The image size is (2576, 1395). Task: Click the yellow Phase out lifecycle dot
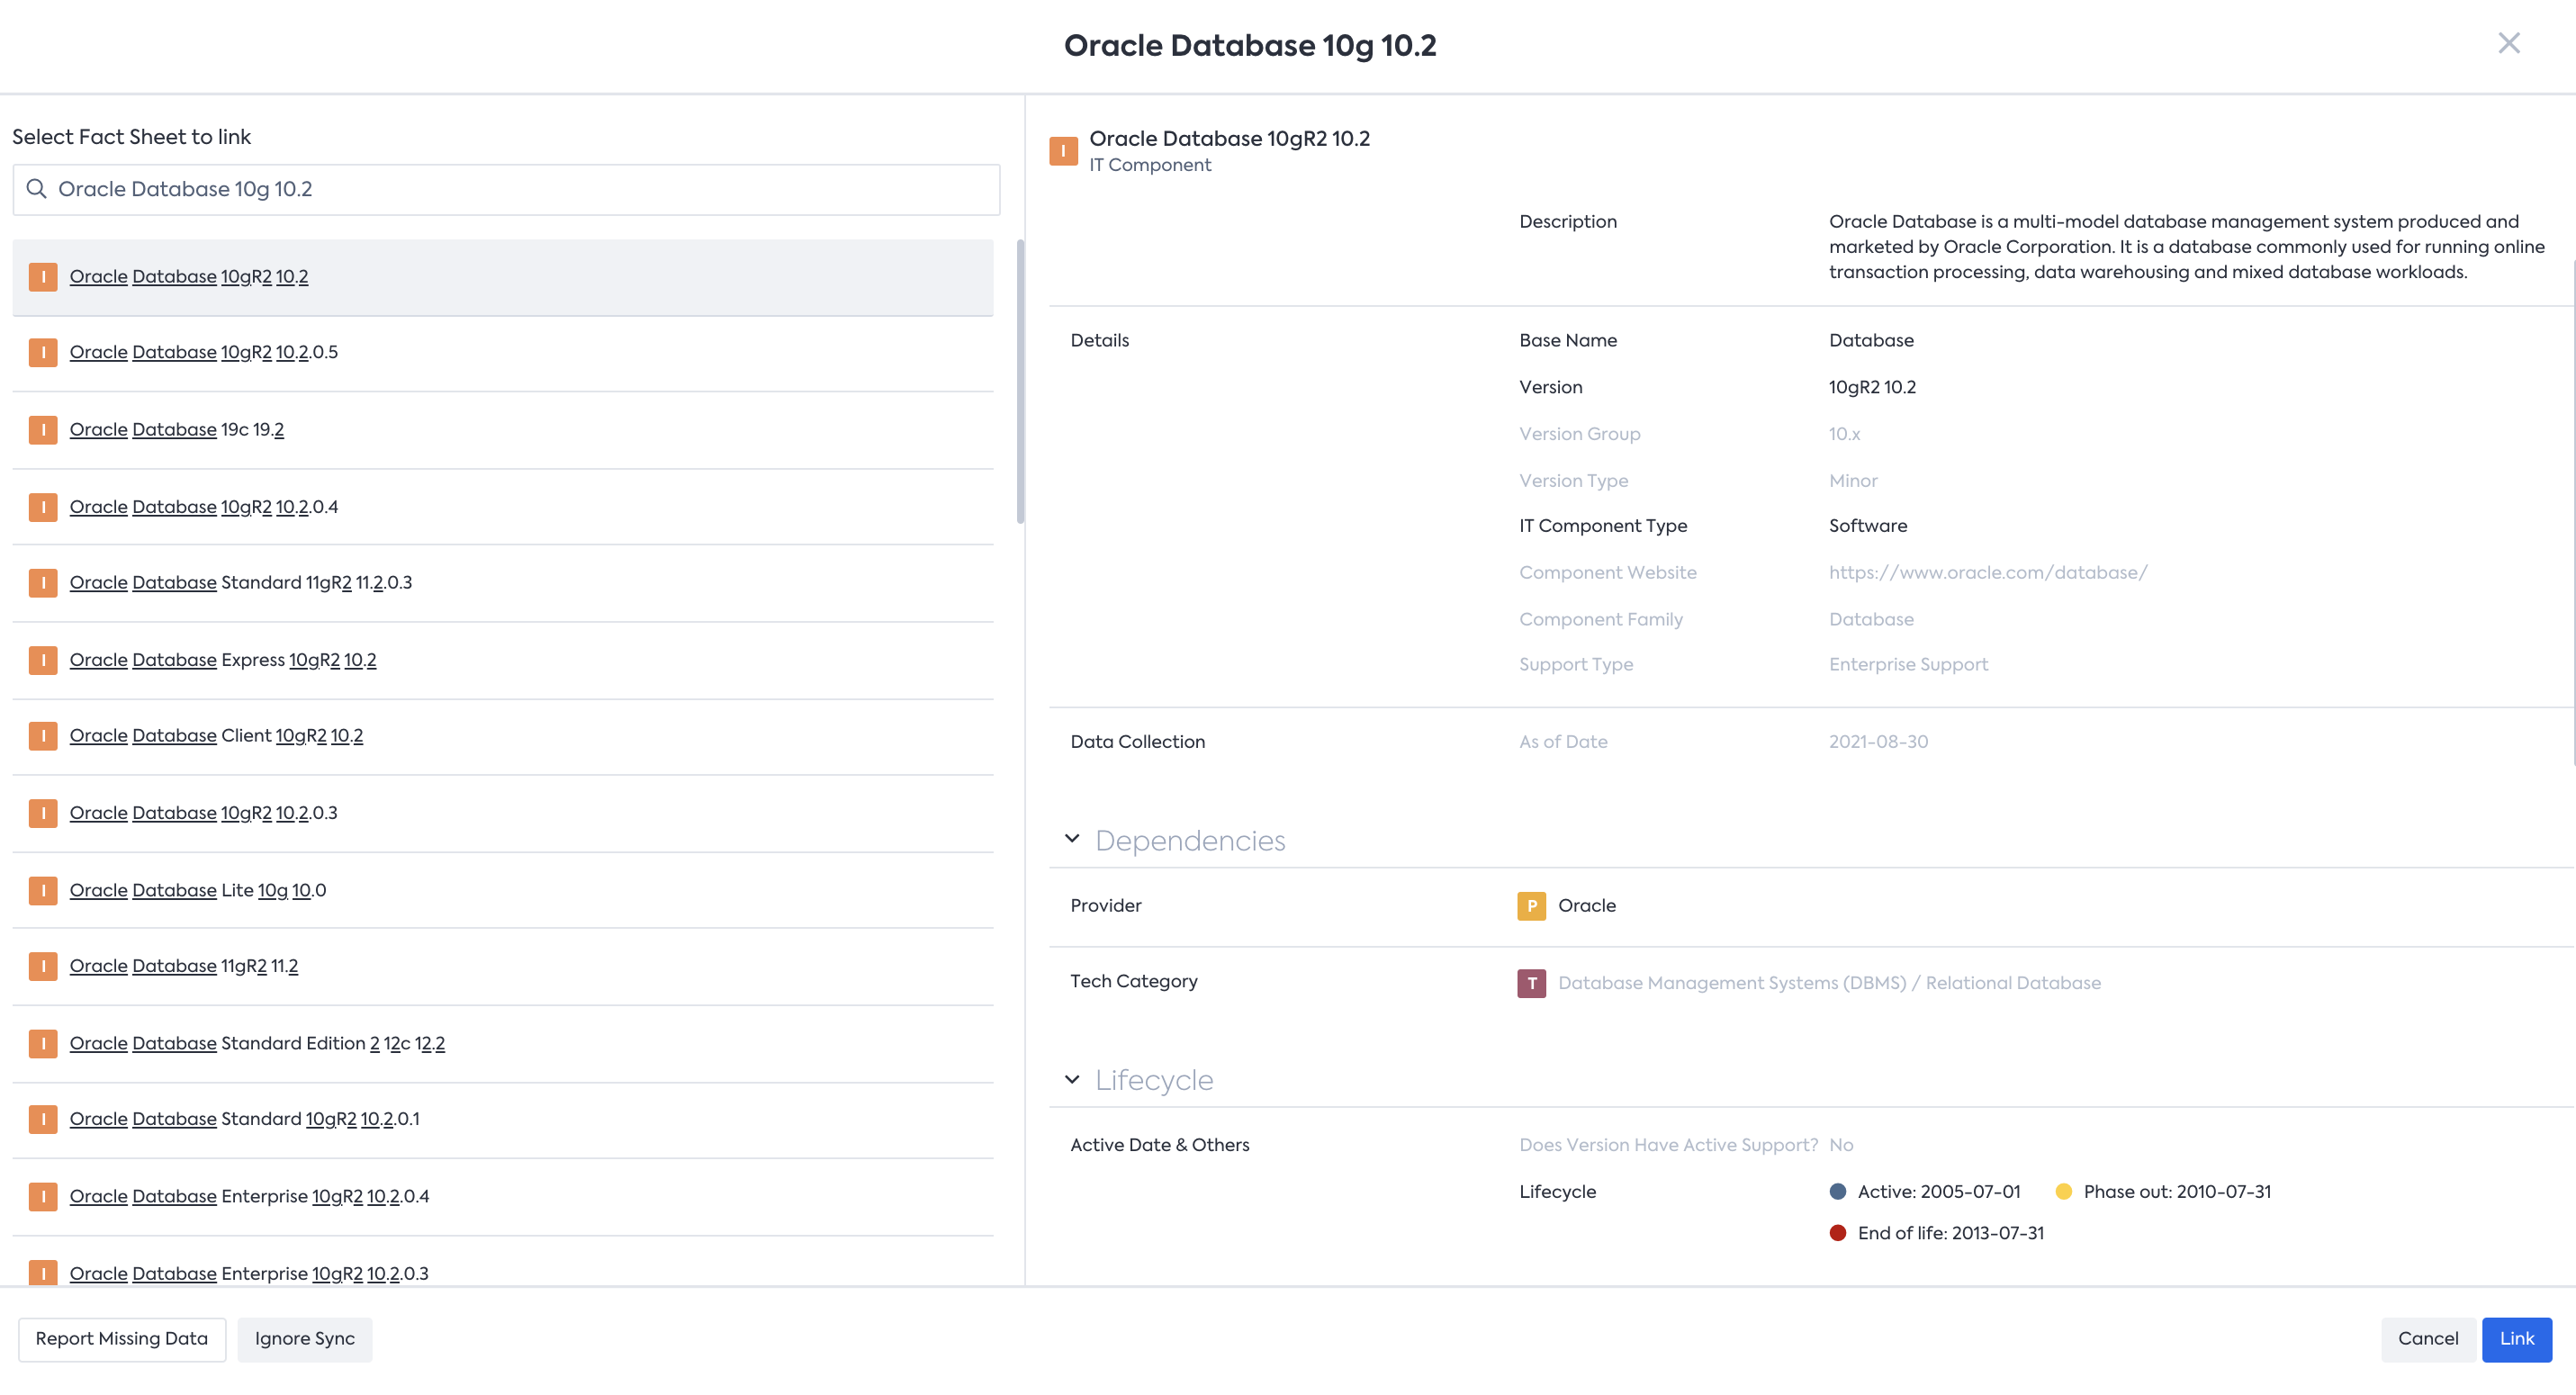point(2063,1192)
